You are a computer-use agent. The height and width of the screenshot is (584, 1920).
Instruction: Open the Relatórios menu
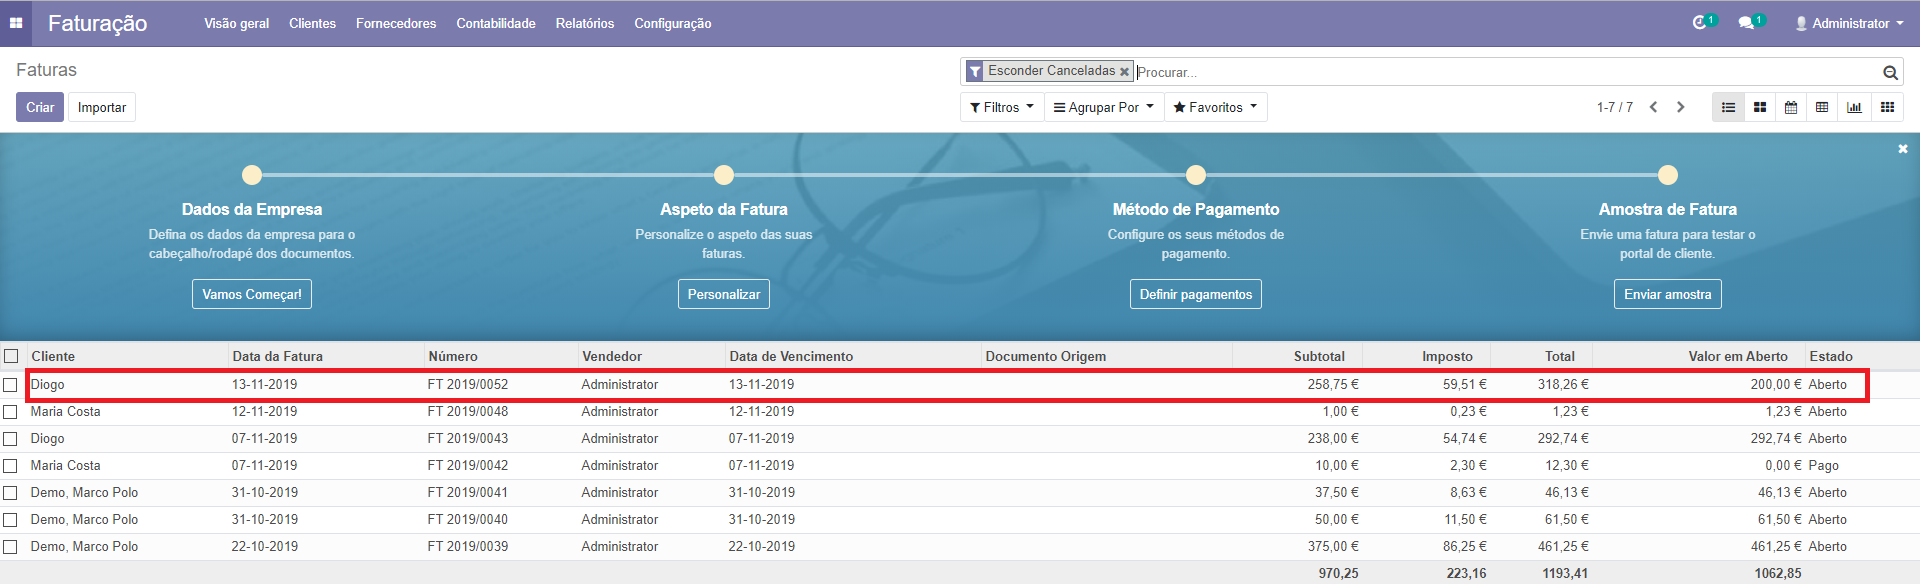click(x=585, y=23)
